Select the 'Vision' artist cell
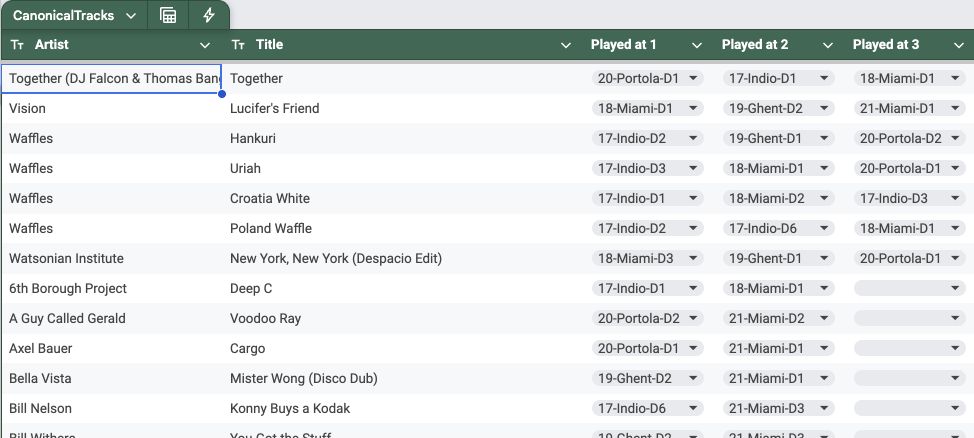974x438 pixels. [x=111, y=108]
